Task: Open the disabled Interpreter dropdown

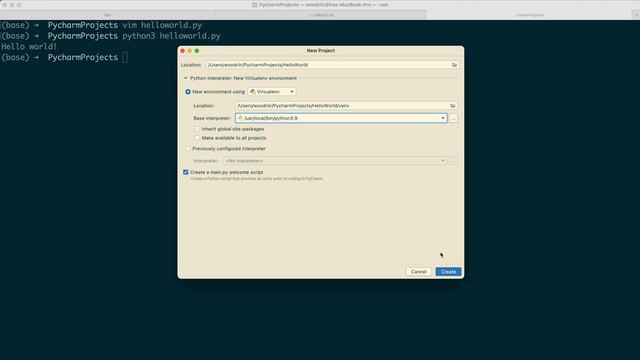Action: point(335,161)
